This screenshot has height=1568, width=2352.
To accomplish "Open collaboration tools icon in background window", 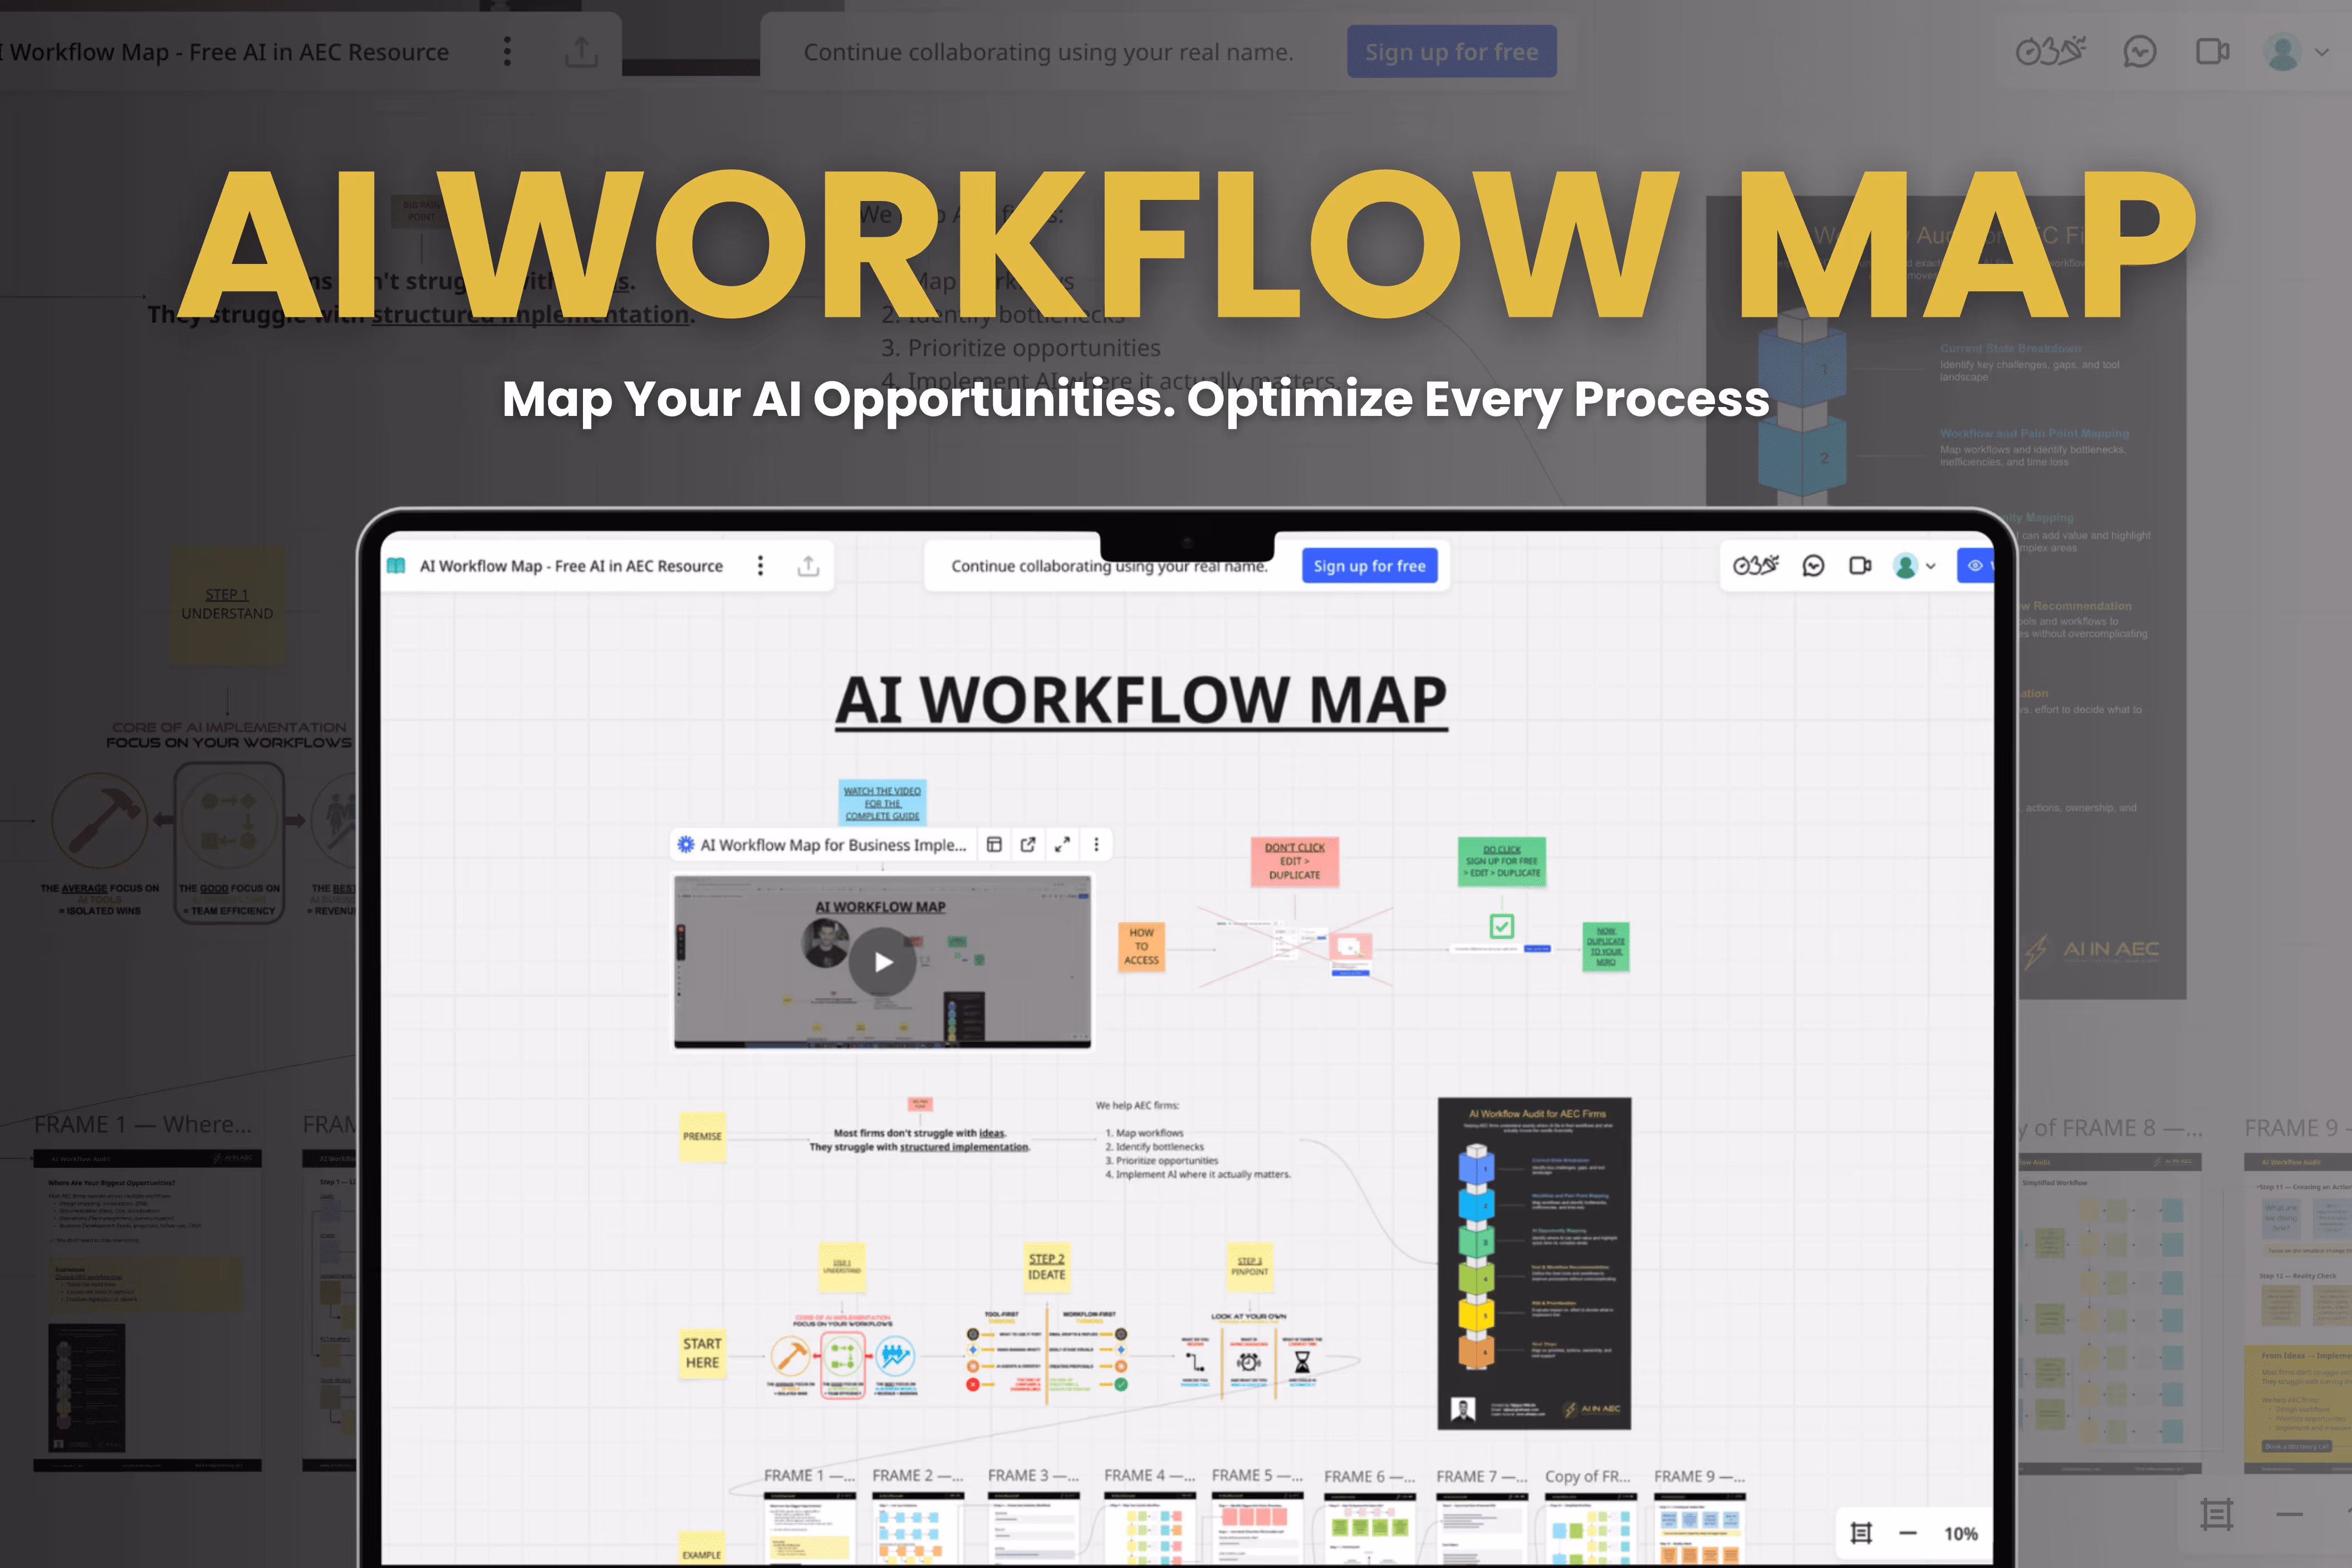I will tap(2051, 51).
